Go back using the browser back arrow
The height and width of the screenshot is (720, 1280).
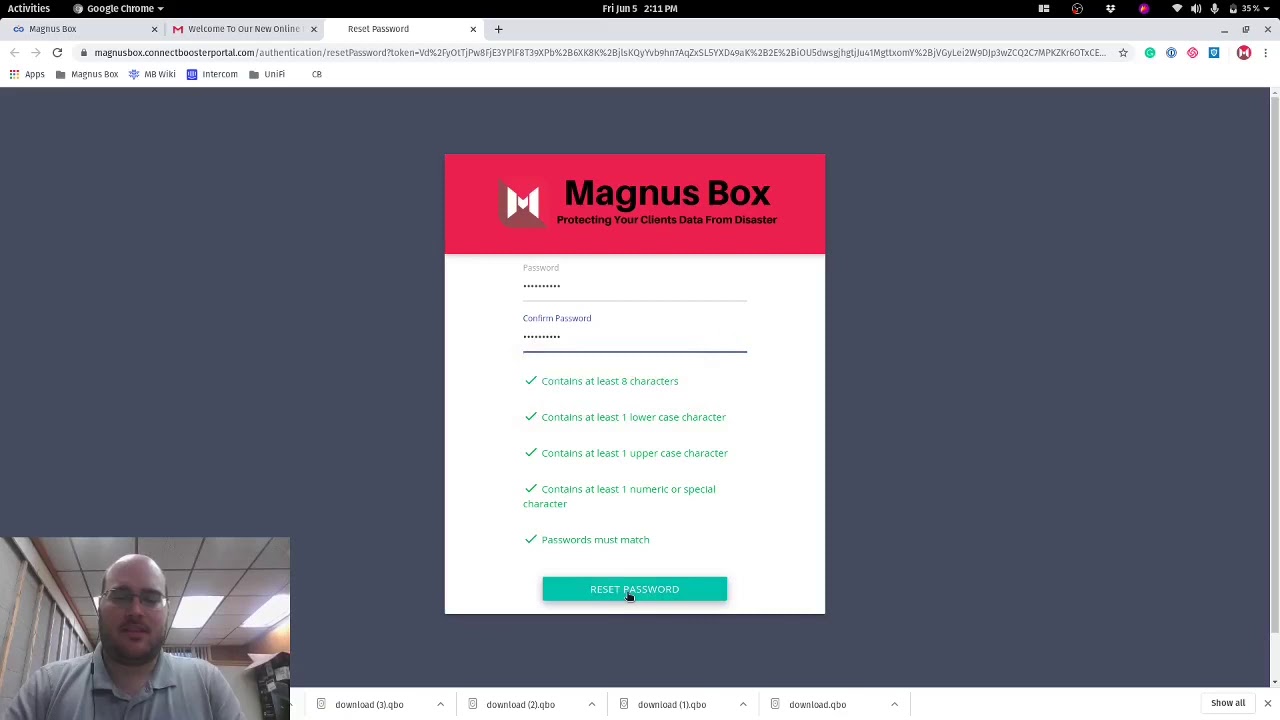coord(14,52)
